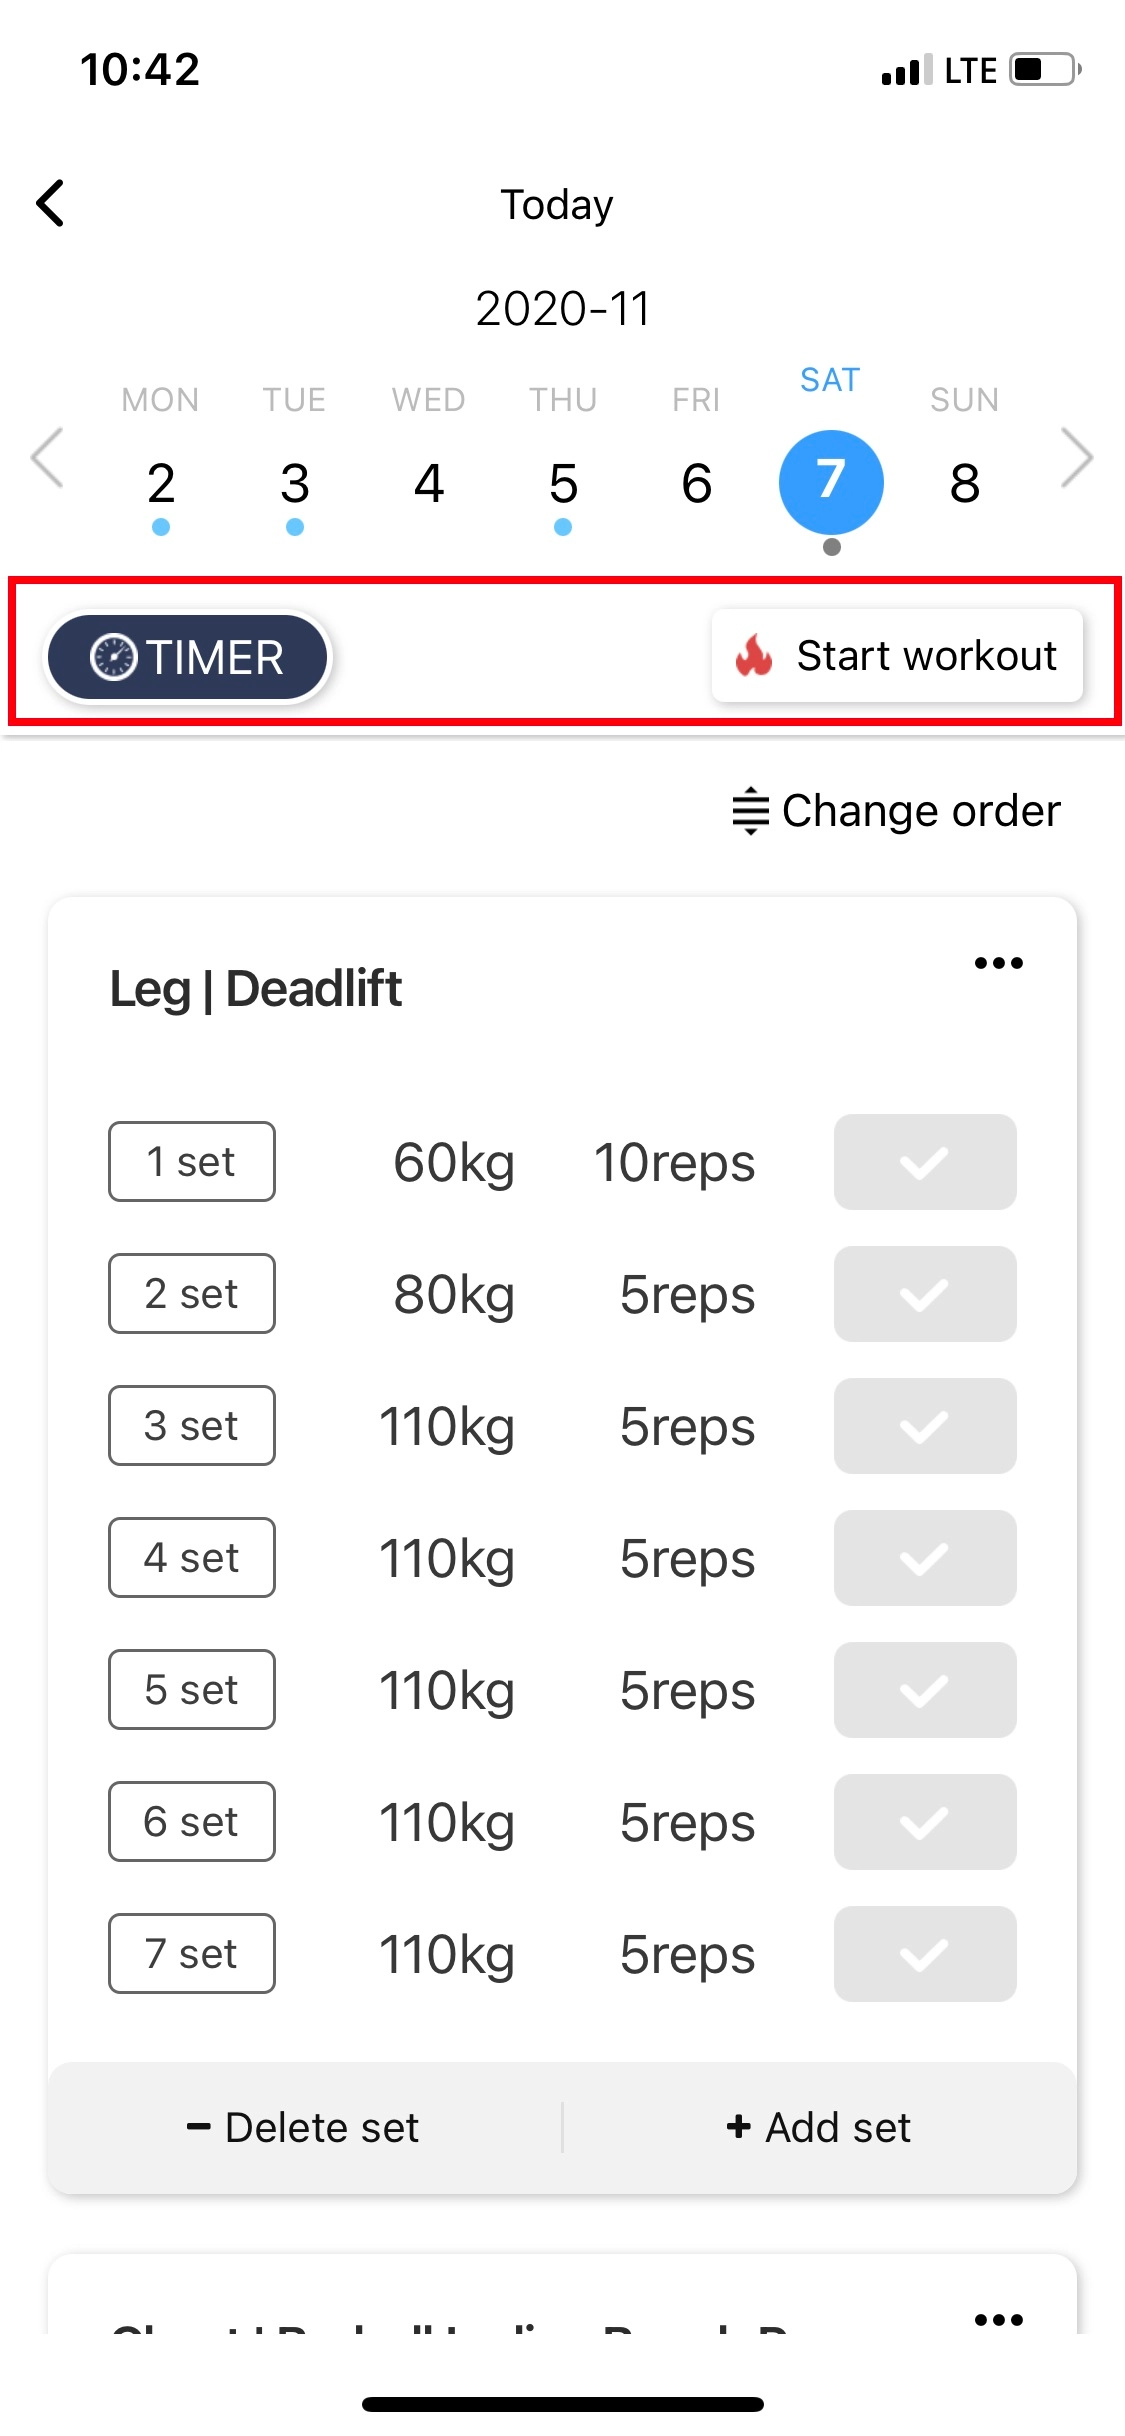The width and height of the screenshot is (1125, 2436).
Task: Check the 5 set completion checkmark
Action: pos(925,1690)
